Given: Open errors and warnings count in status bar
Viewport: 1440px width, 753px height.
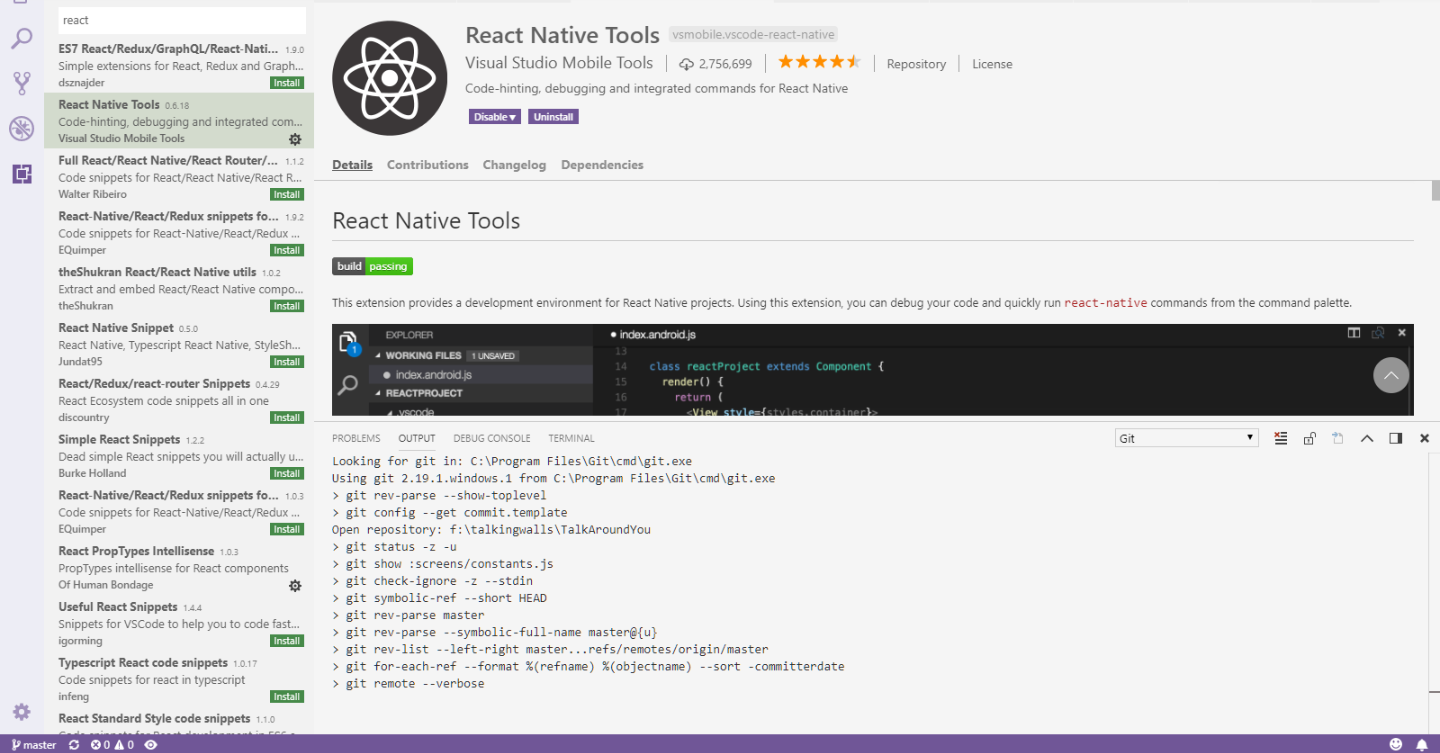Looking at the screenshot, I should (x=112, y=745).
